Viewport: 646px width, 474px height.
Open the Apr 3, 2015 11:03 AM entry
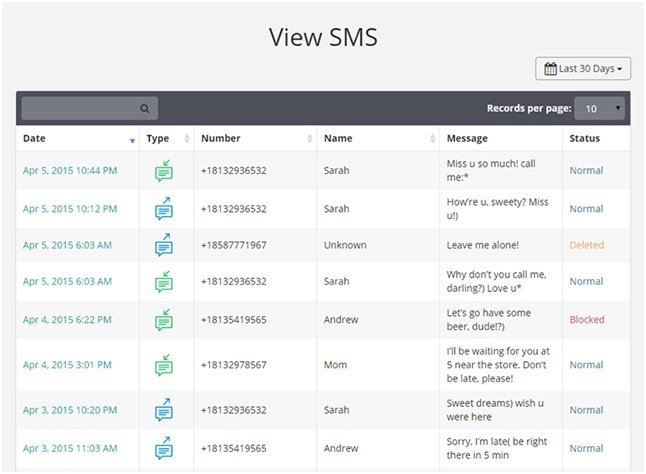tap(70, 448)
